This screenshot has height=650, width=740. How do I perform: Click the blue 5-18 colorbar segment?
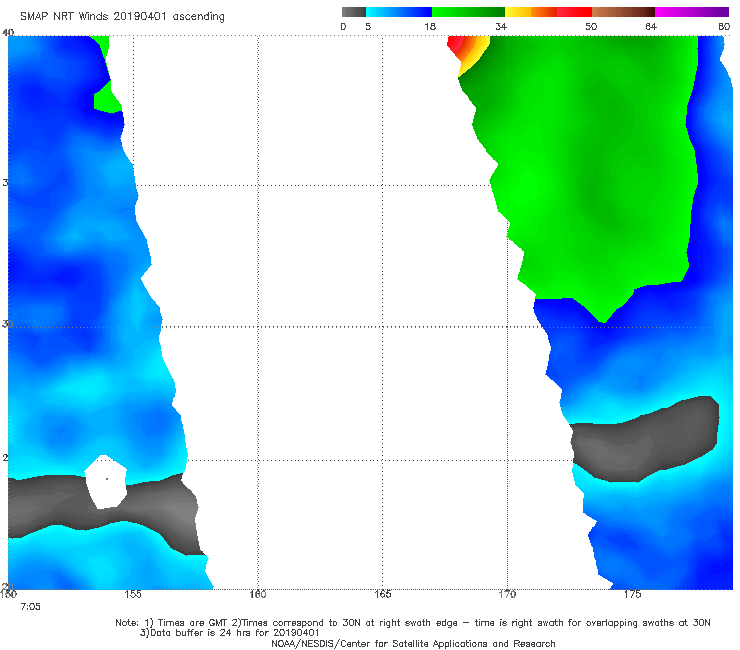(399, 12)
